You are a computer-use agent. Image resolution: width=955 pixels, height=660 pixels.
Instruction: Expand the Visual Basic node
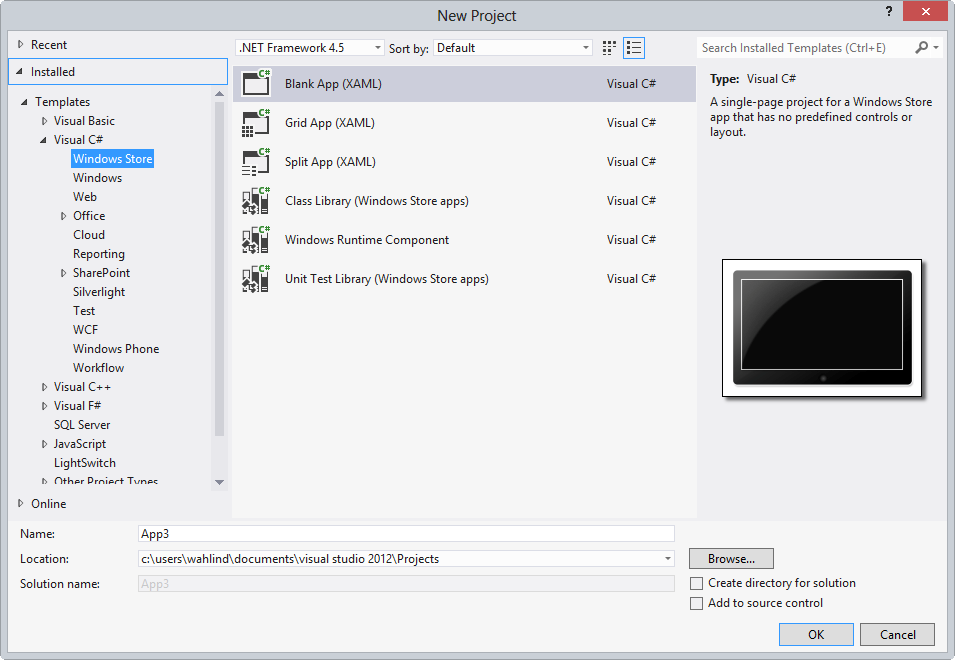[44, 121]
